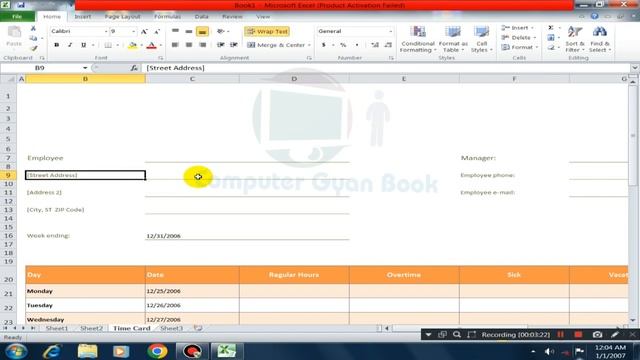Toggle Bold formatting
This screenshot has width=640, height=360.
pyautogui.click(x=56, y=45)
